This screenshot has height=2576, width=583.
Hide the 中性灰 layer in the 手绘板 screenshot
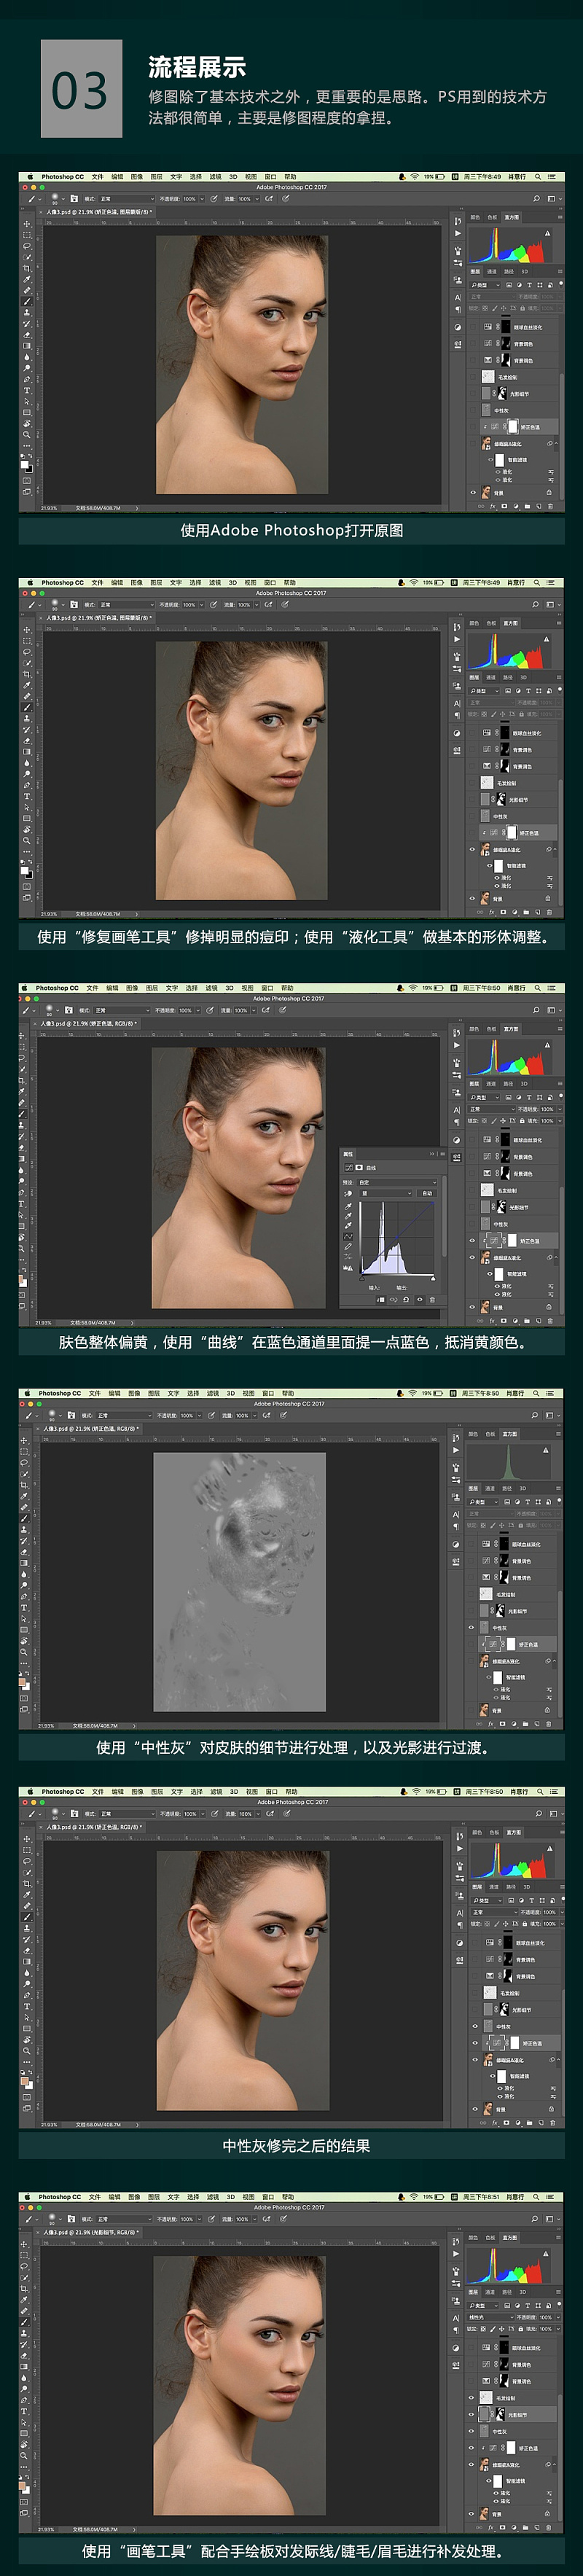pos(474,2431)
